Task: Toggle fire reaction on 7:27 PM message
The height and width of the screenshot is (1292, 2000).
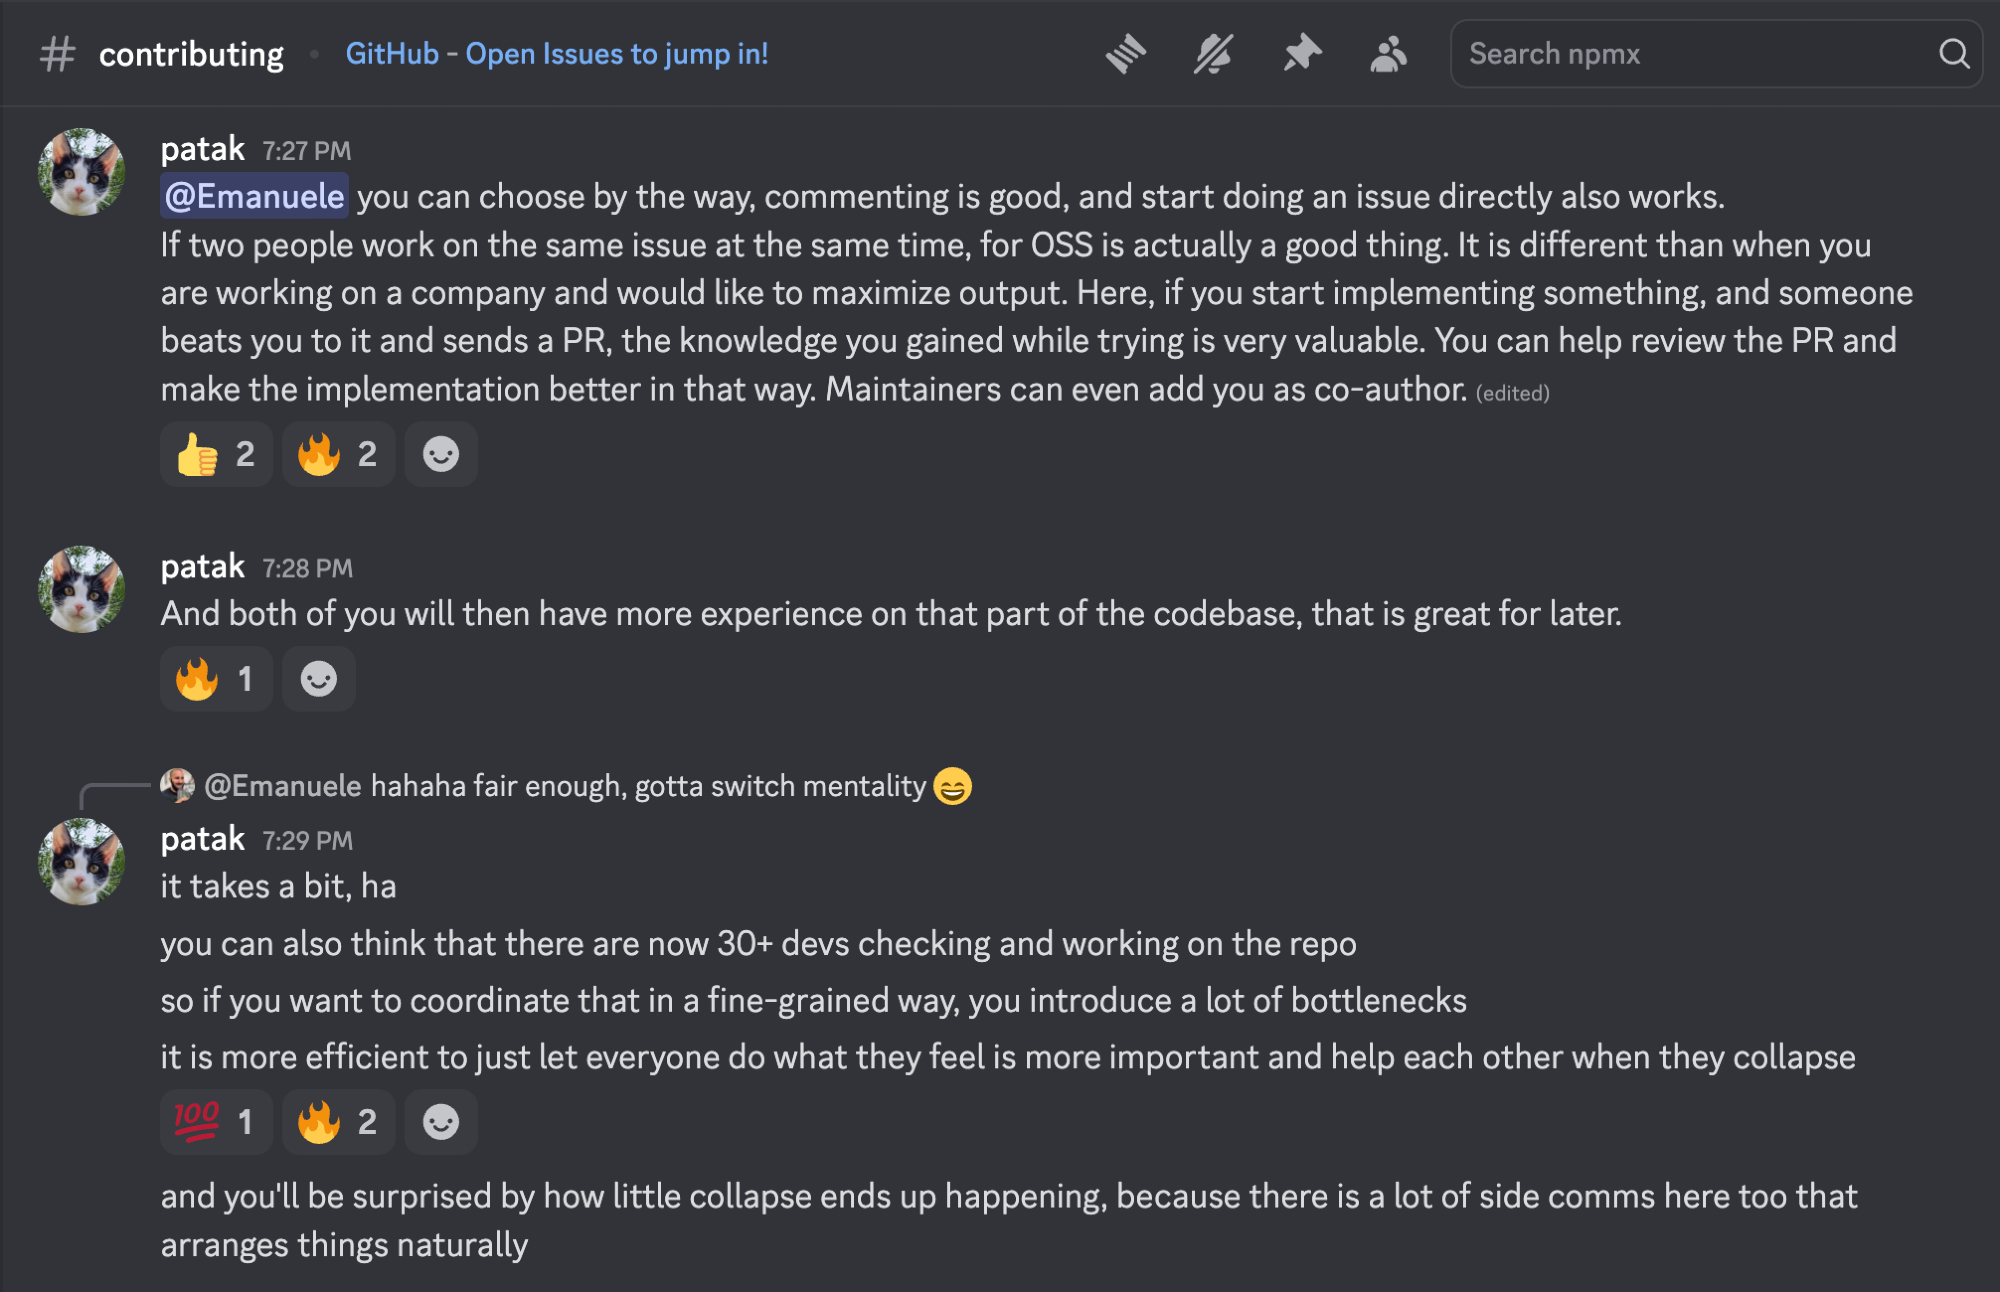Action: click(x=338, y=455)
